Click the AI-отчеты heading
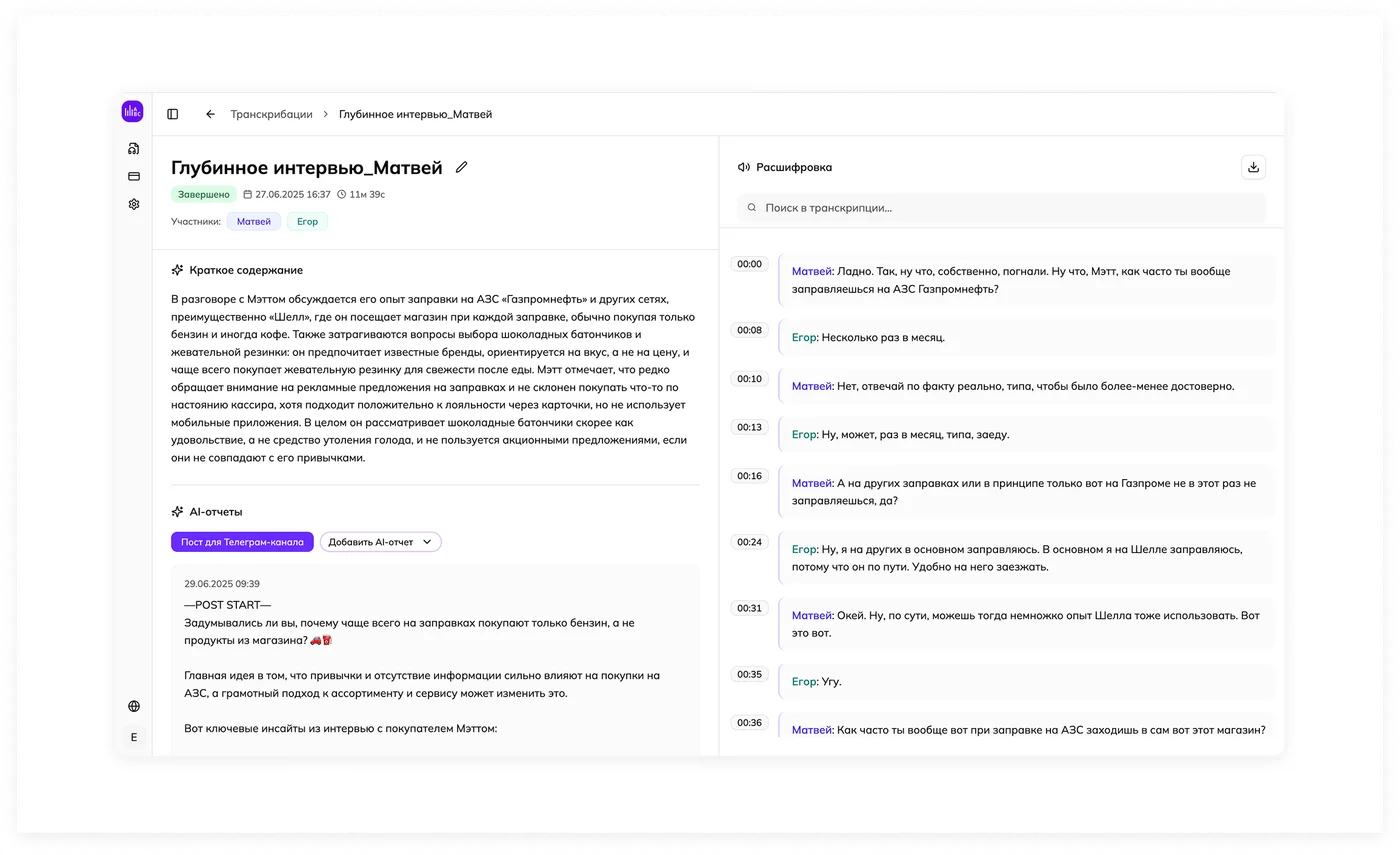Viewport: 1400px width, 855px height. (216, 512)
